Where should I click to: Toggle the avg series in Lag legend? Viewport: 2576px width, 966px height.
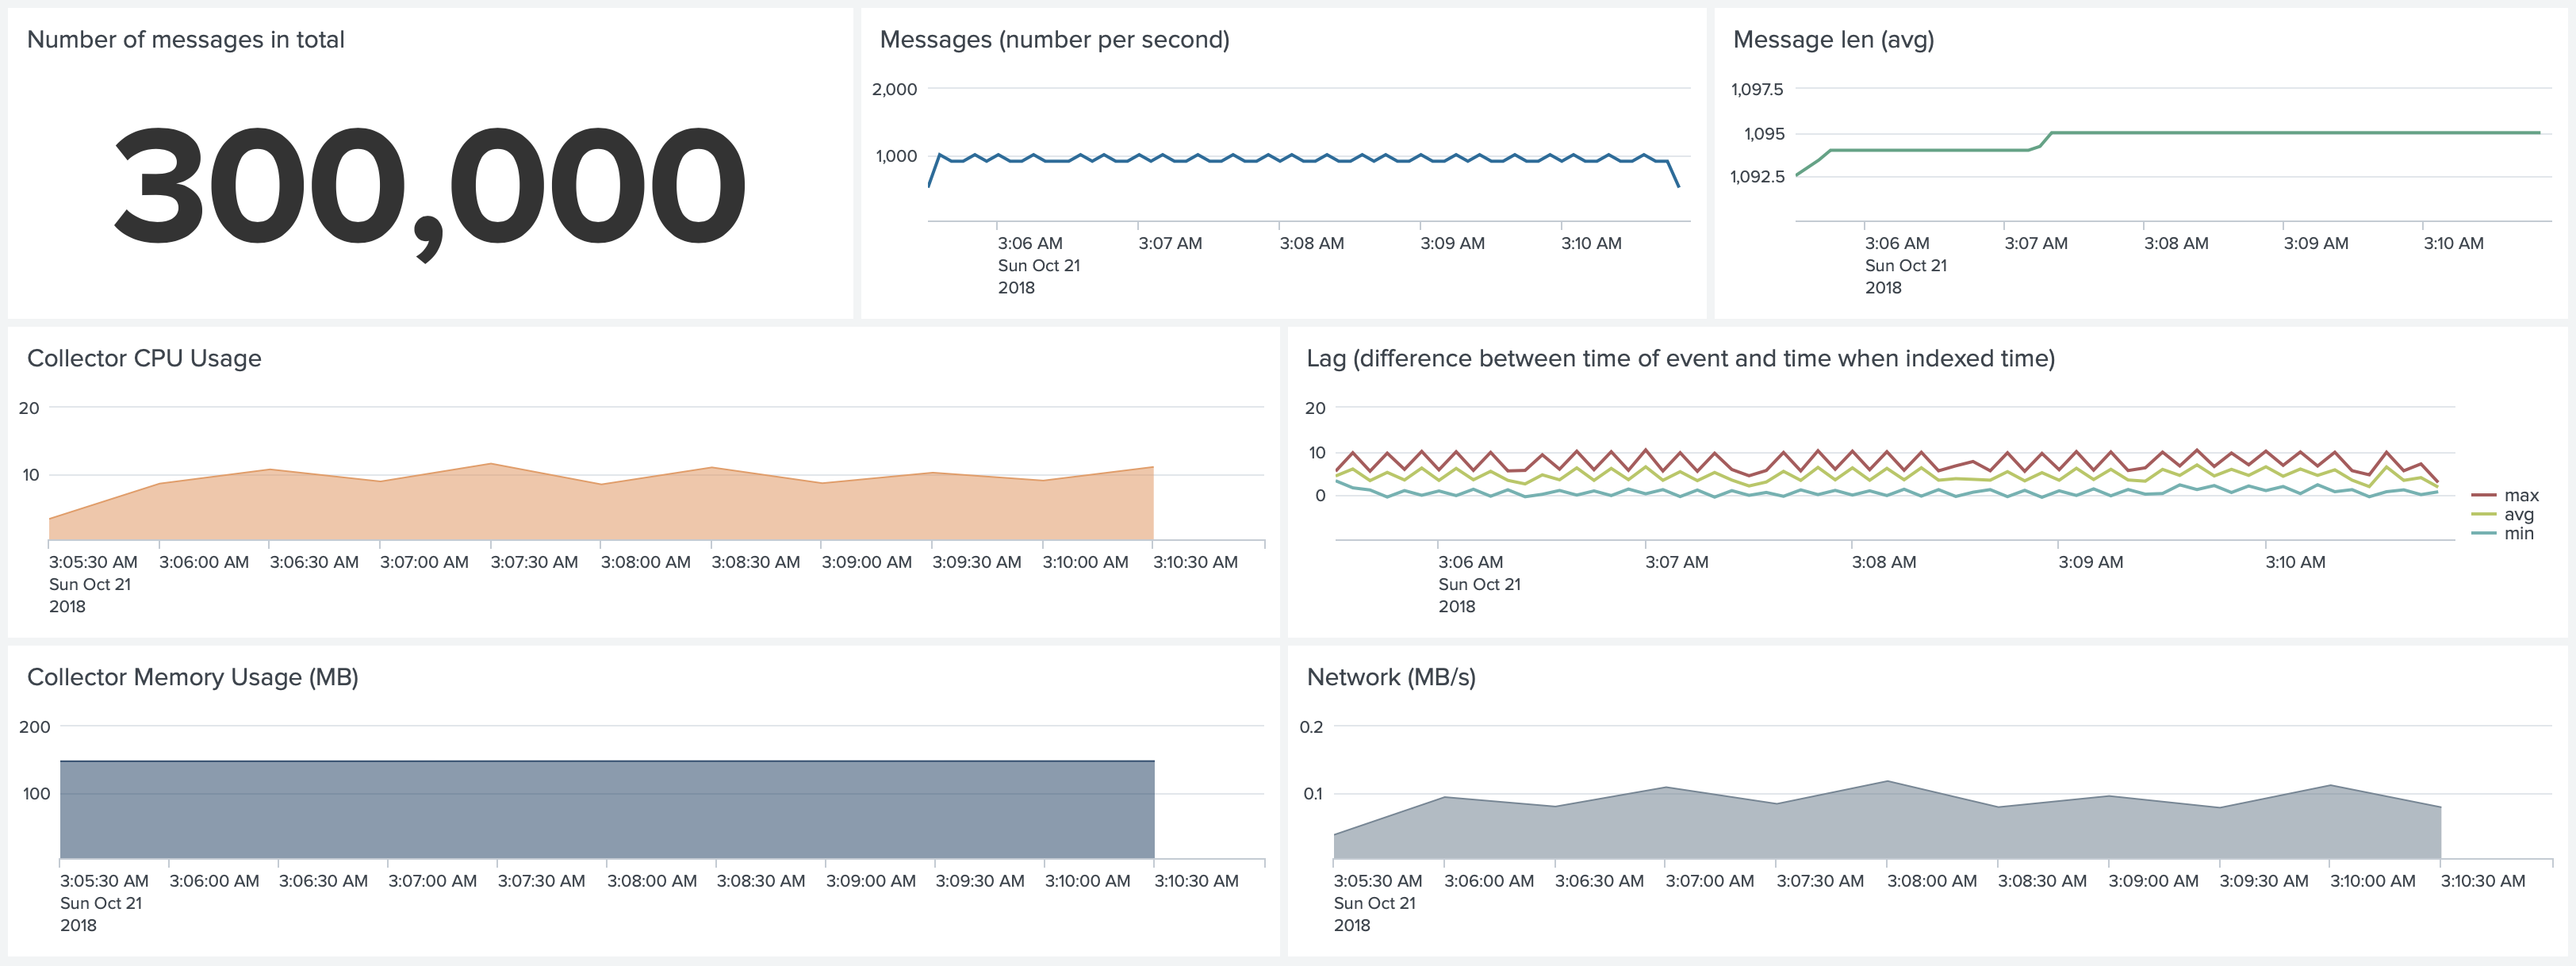click(2518, 514)
